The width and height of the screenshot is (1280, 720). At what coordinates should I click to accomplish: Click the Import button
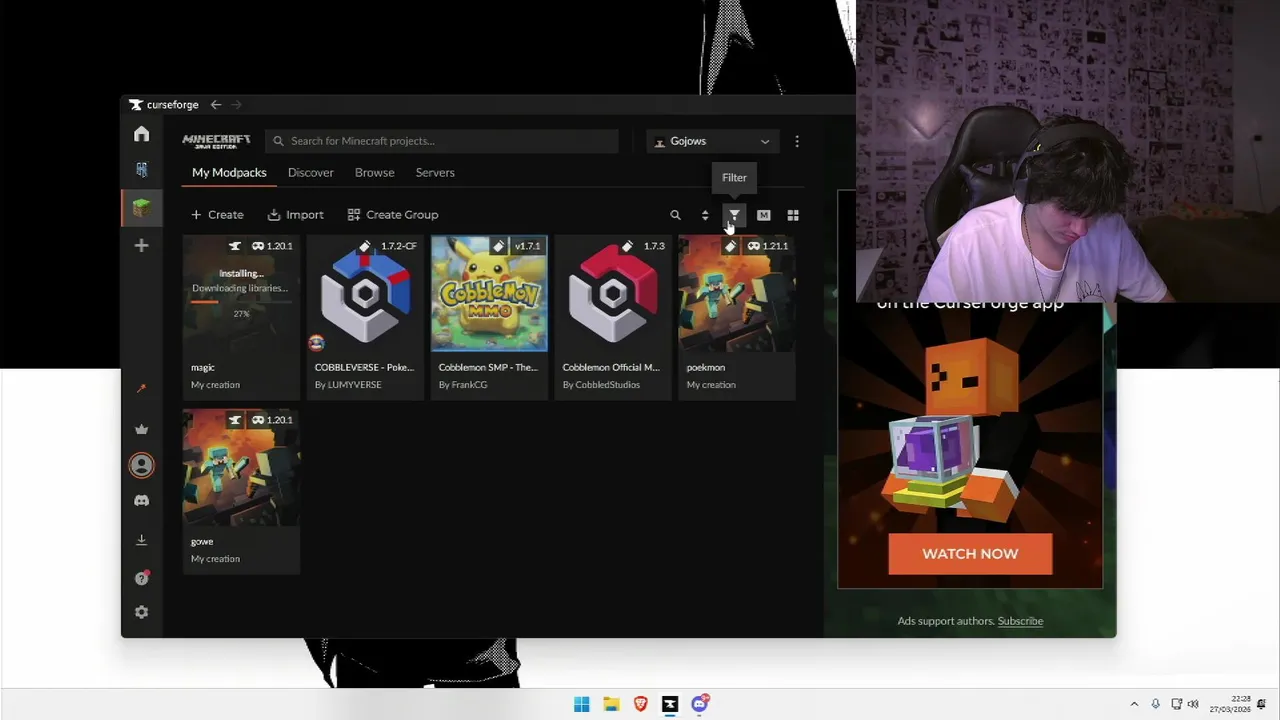click(x=296, y=215)
